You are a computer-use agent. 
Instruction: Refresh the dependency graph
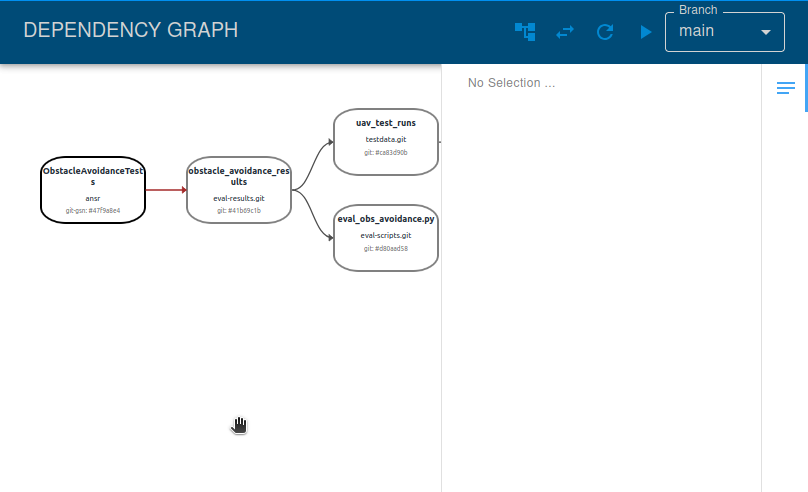[605, 32]
